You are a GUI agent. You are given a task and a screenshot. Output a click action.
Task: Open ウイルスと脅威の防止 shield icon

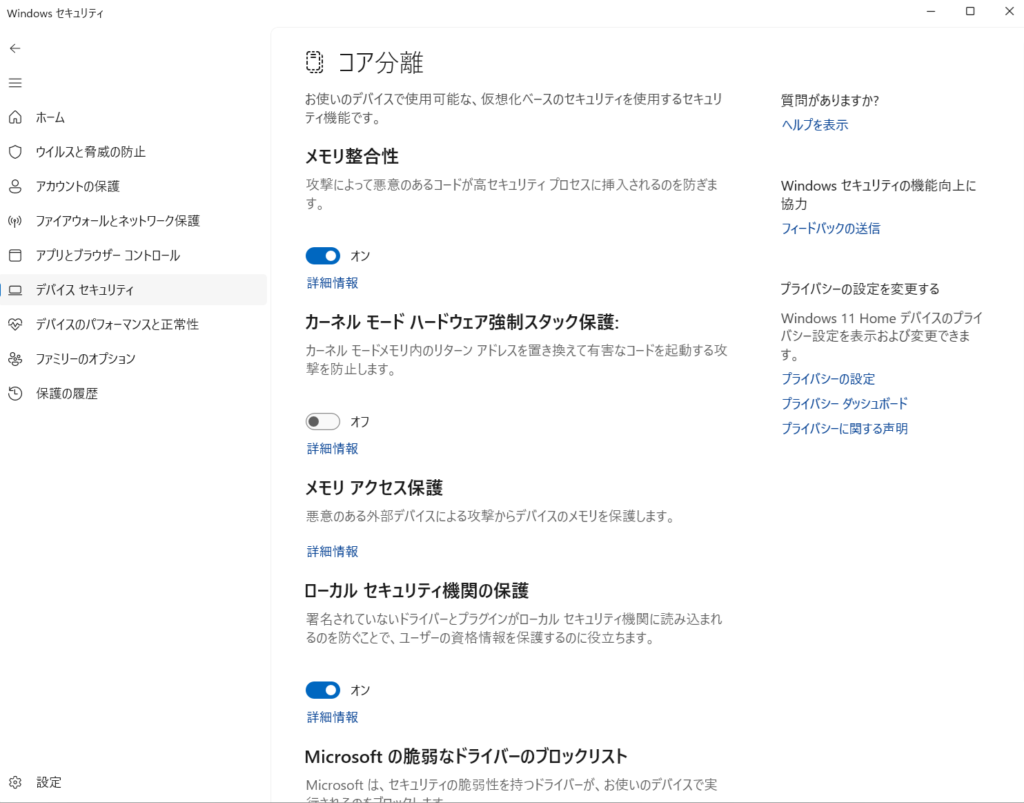click(14, 152)
